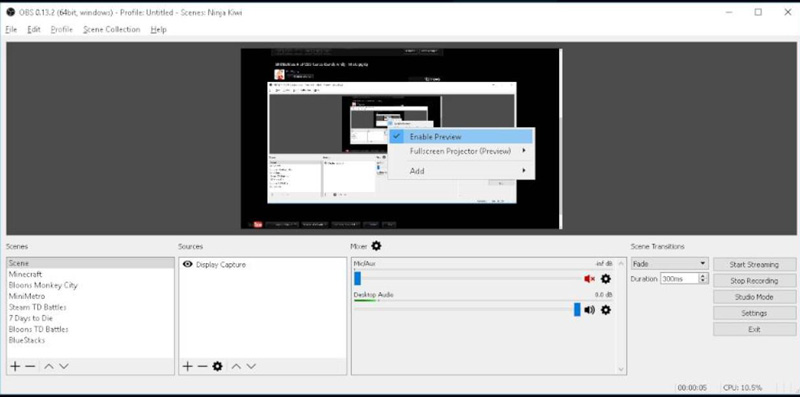Open the Fade transition dropdown

pyautogui.click(x=669, y=264)
